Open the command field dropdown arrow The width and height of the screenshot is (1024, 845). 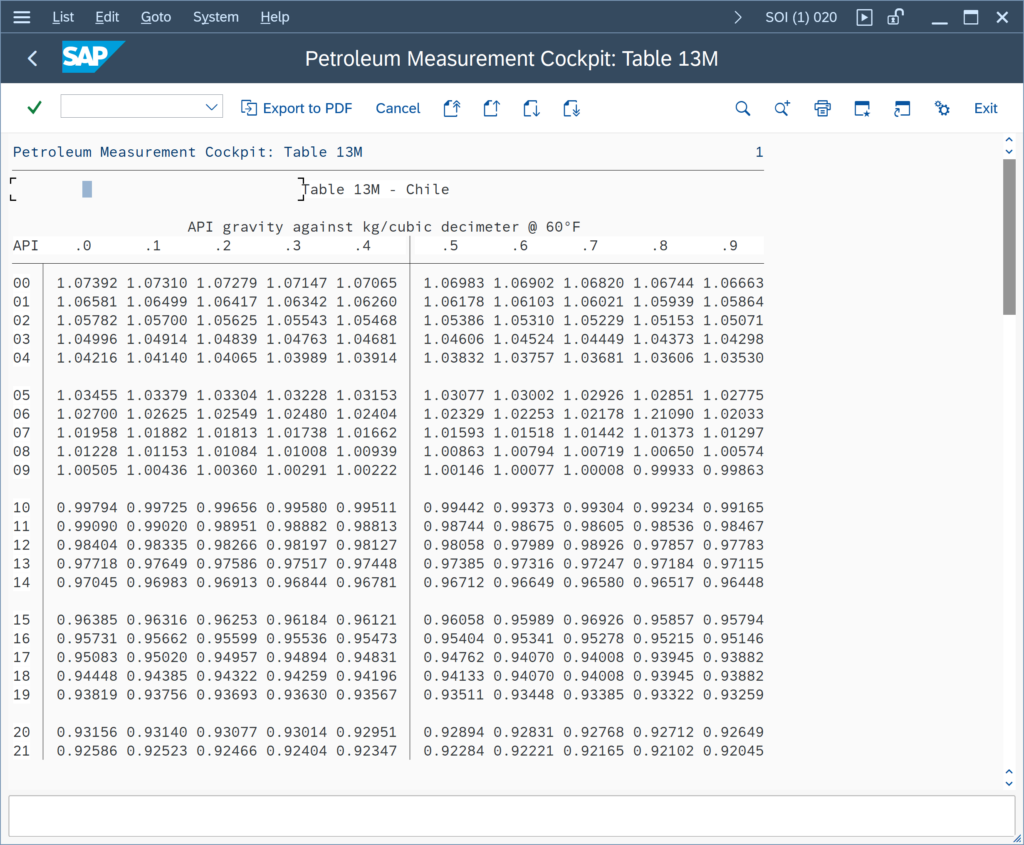(x=211, y=107)
